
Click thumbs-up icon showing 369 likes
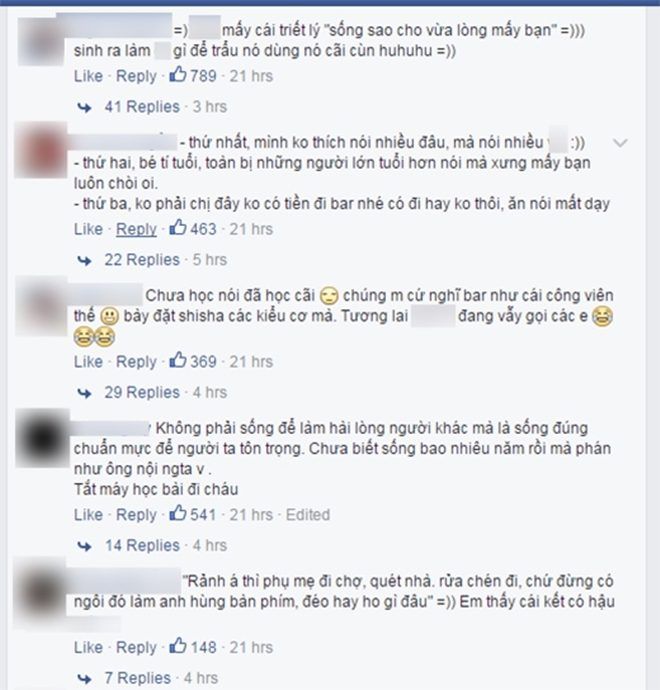tap(178, 360)
